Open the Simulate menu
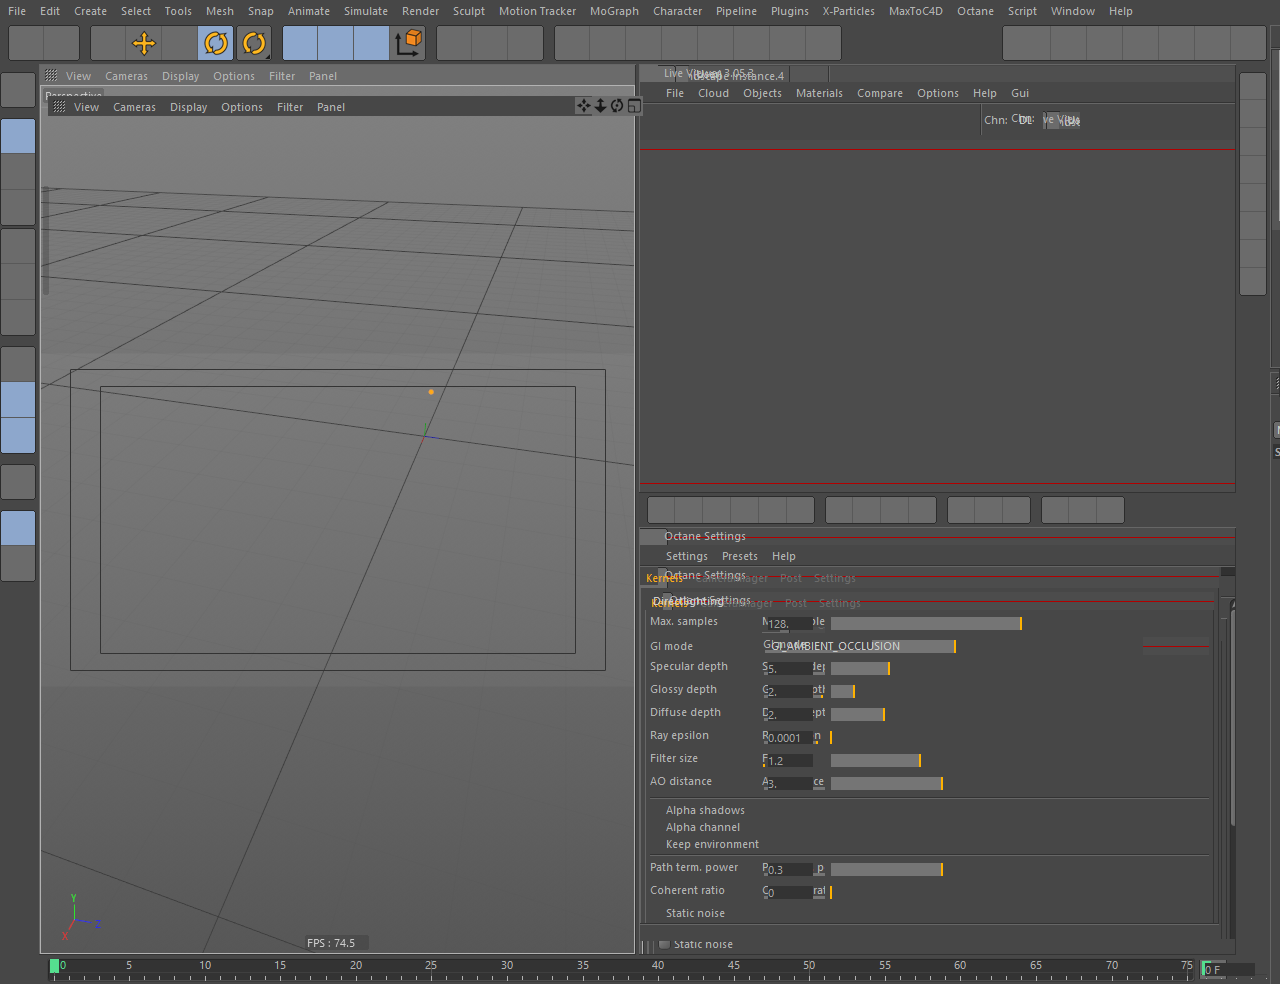This screenshot has width=1280, height=984. pyautogui.click(x=366, y=11)
